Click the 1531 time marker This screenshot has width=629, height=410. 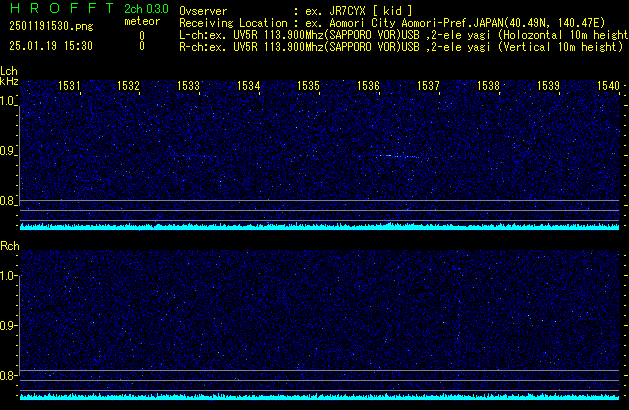pos(69,86)
